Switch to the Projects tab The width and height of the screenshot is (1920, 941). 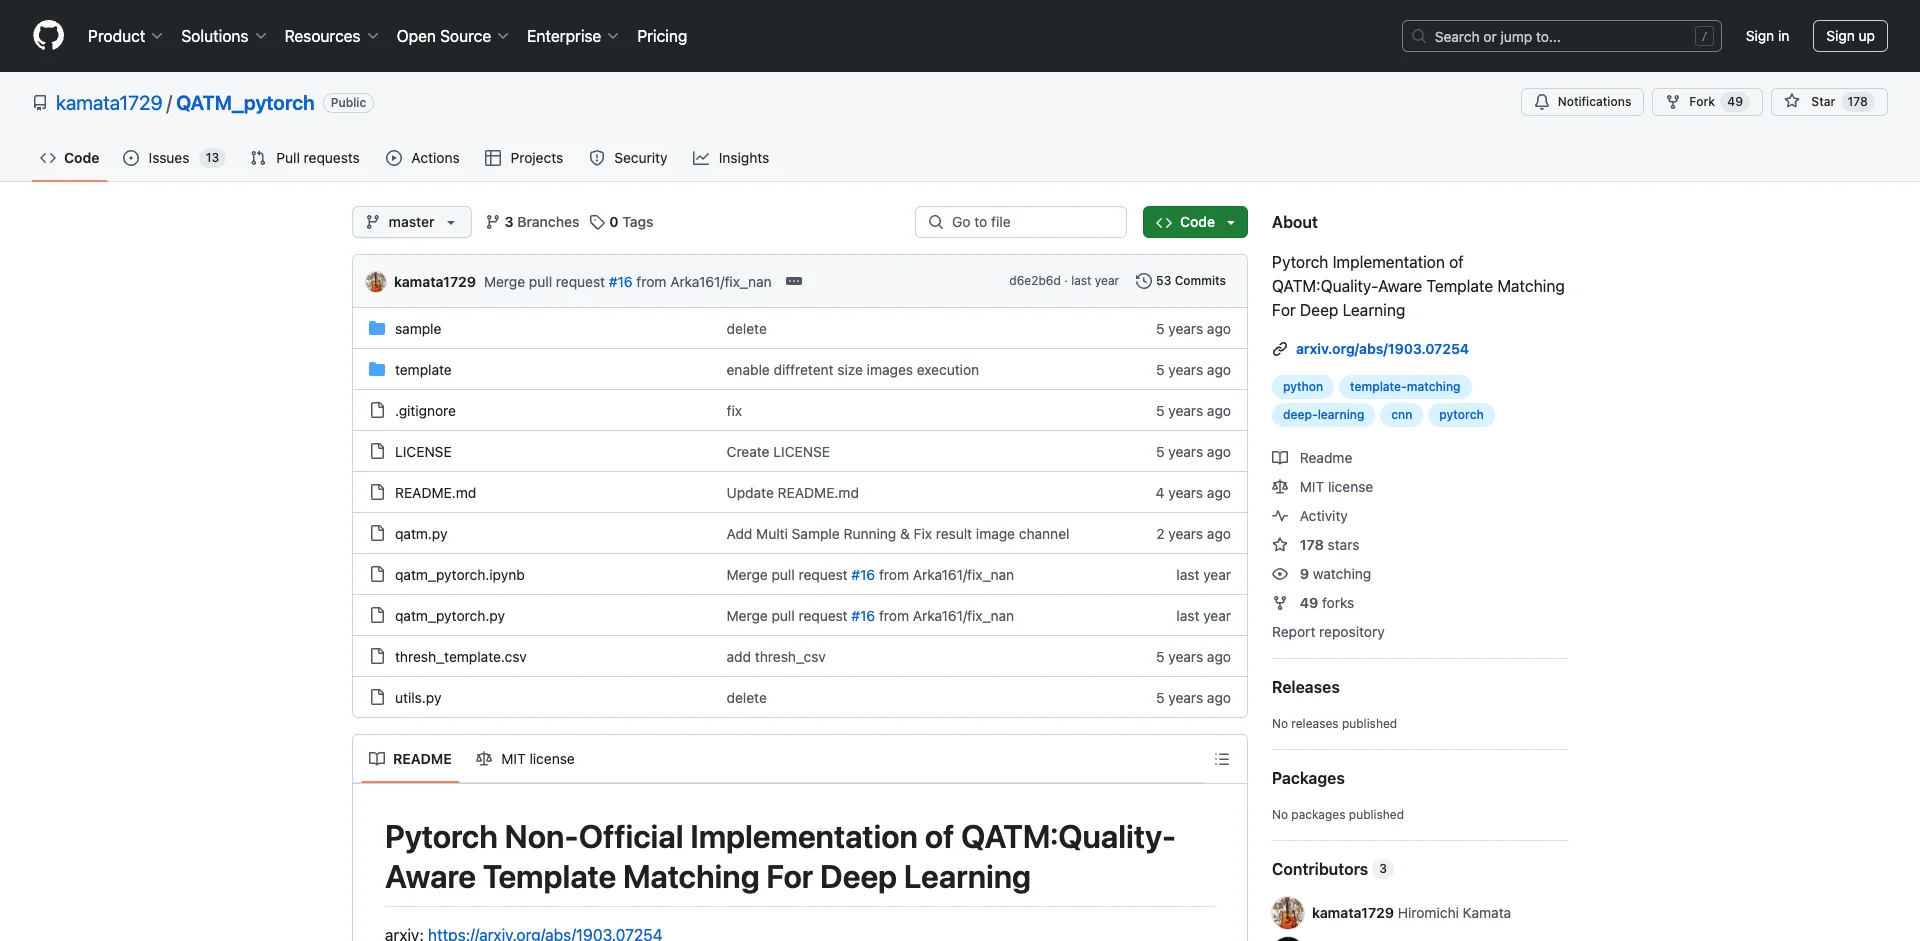pyautogui.click(x=524, y=158)
